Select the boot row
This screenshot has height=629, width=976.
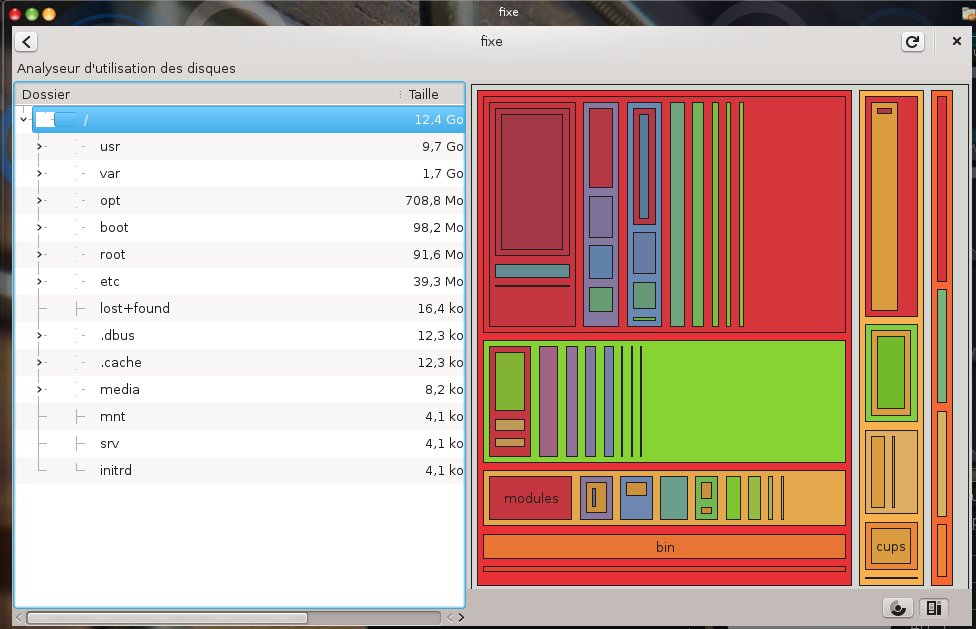tap(240, 227)
